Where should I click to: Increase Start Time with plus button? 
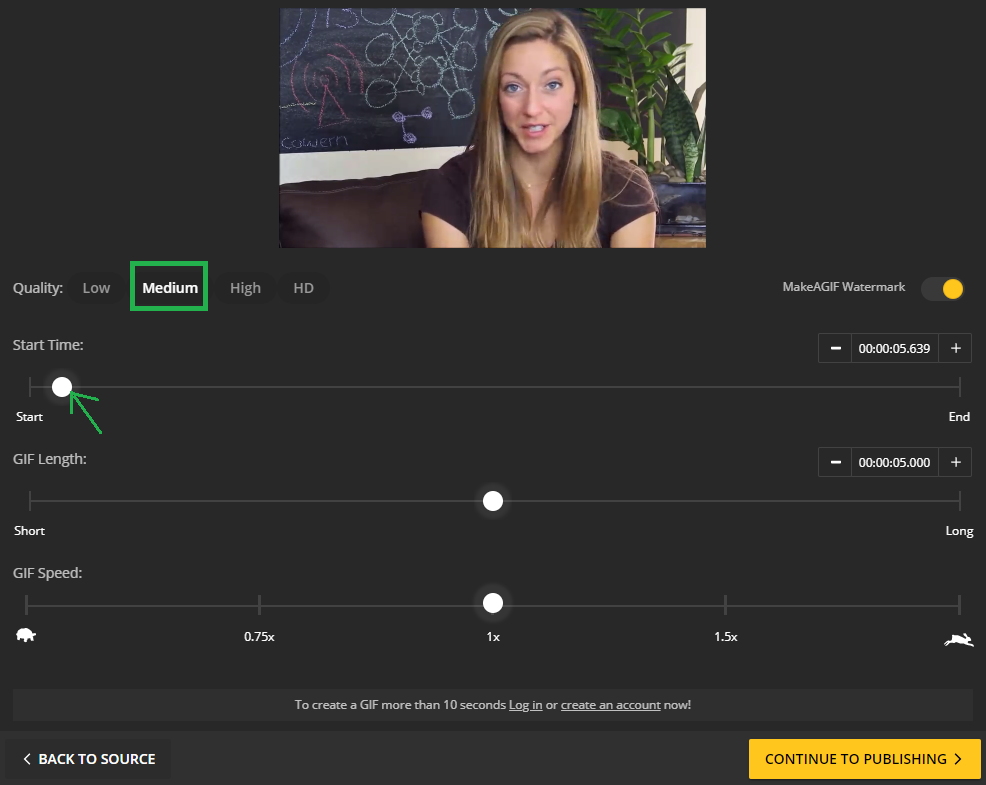pyautogui.click(x=955, y=348)
